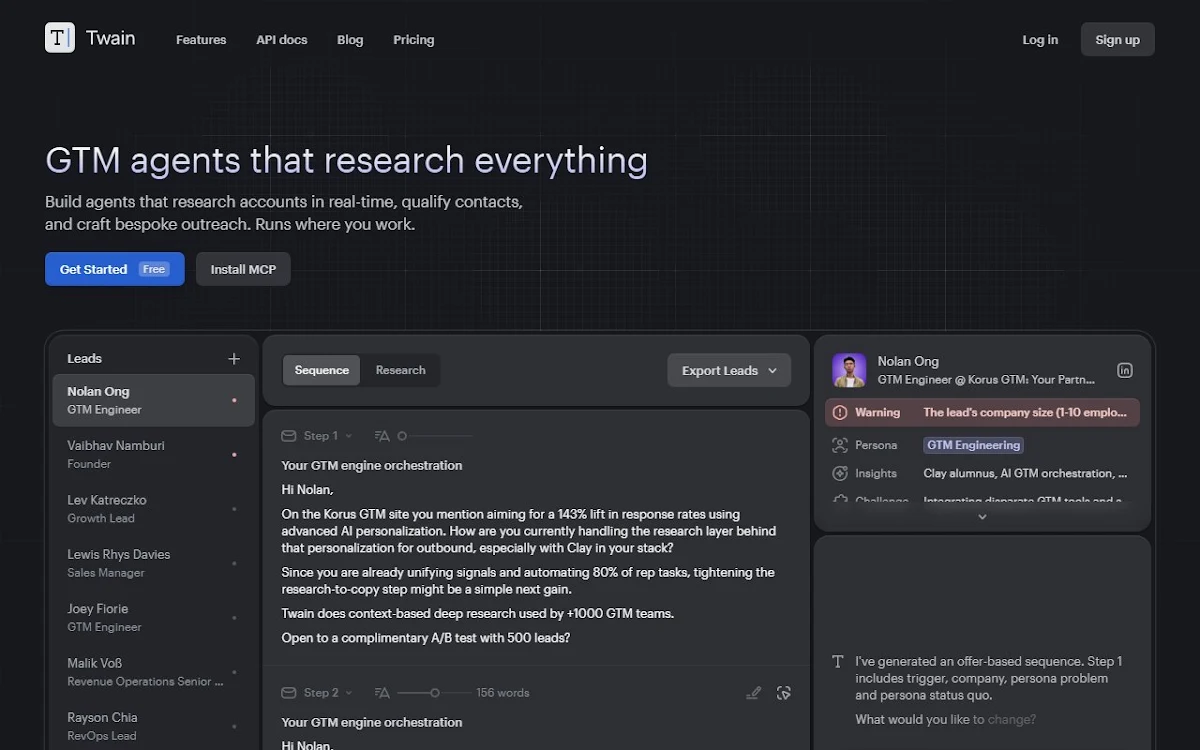Click Nolan Ong's profile photo

(849, 370)
